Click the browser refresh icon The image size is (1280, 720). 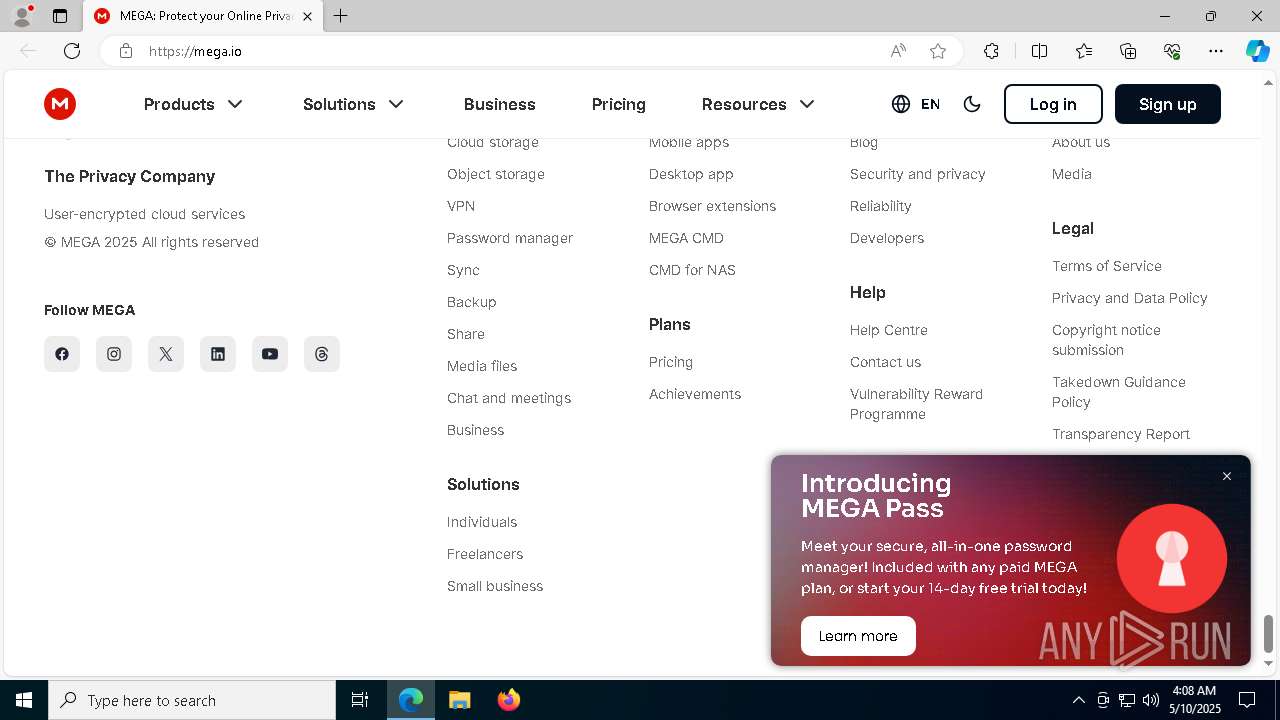[72, 51]
